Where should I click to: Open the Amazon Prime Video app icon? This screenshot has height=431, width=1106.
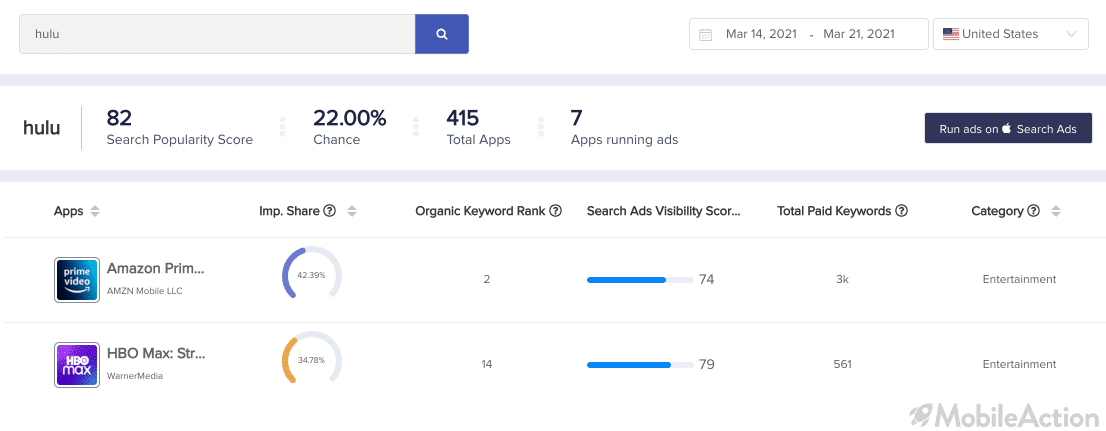tap(77, 280)
